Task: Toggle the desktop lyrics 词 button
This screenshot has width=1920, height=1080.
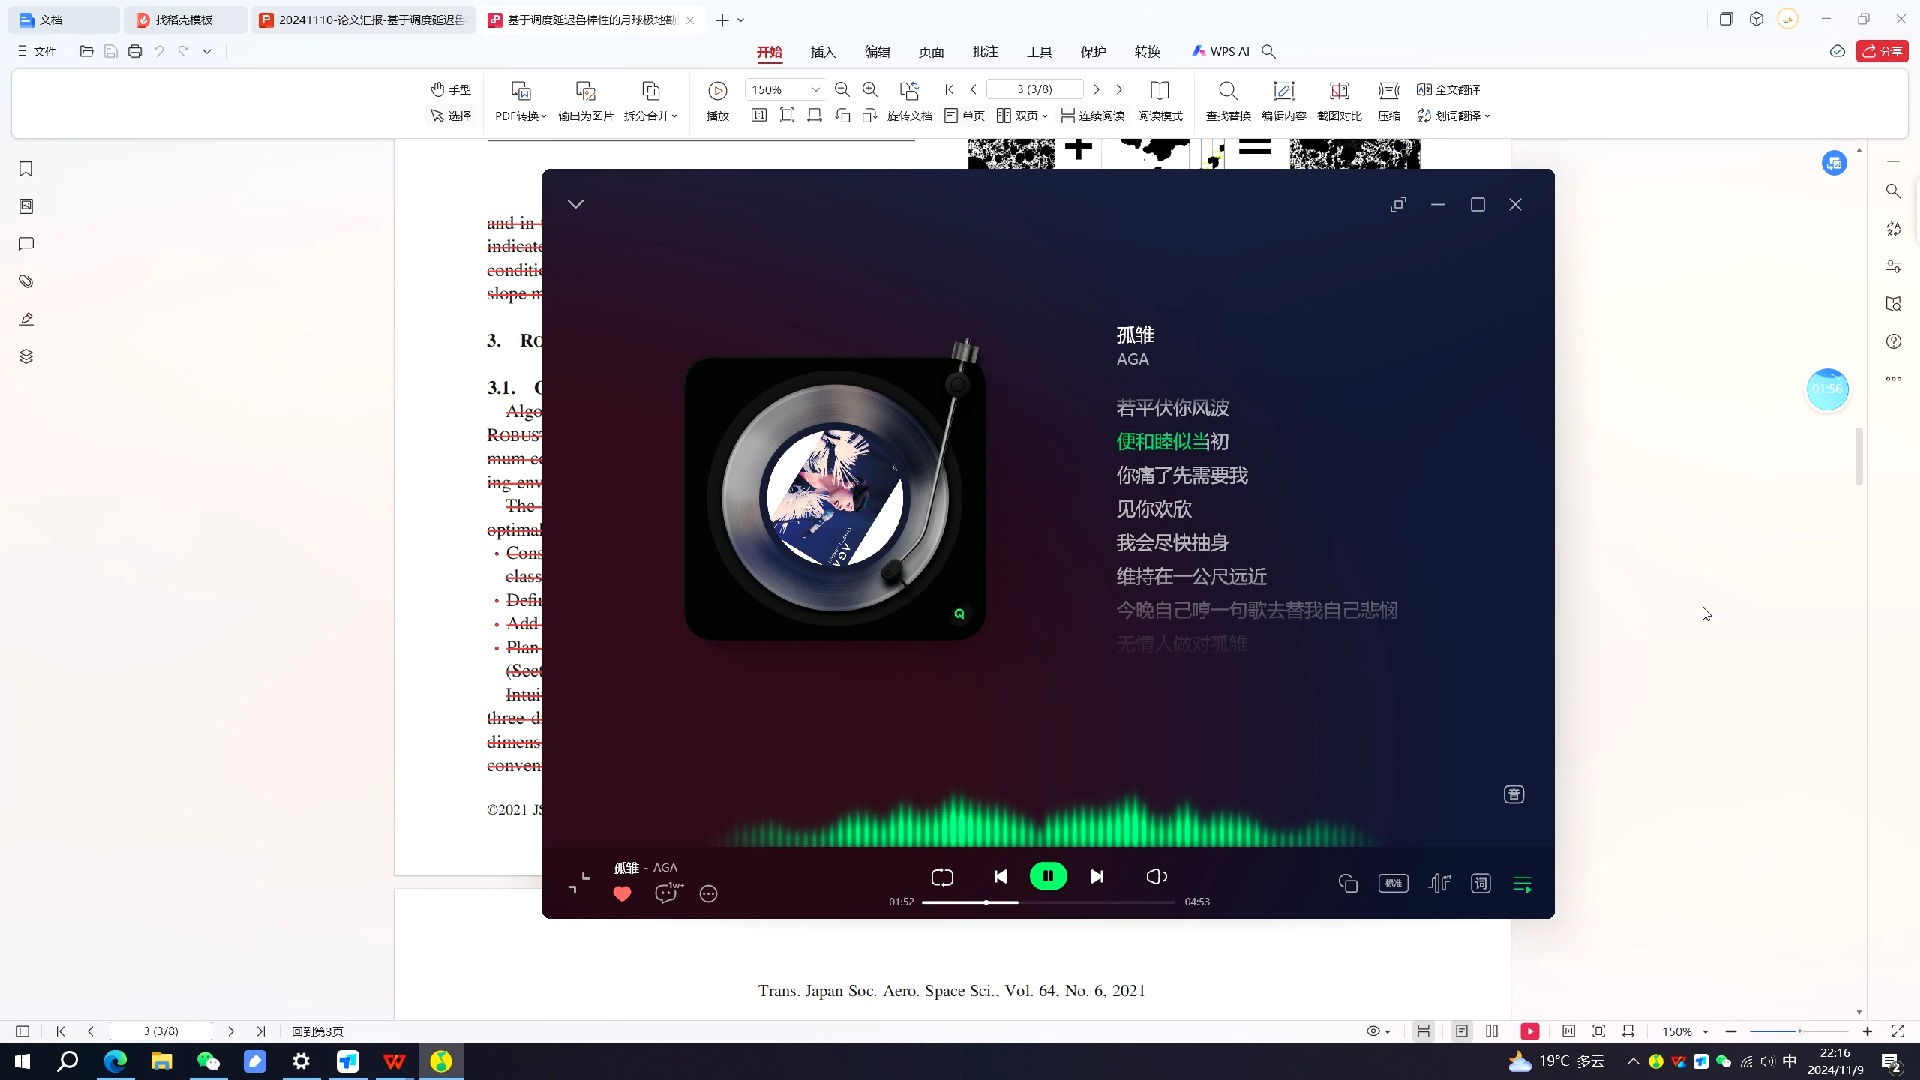Action: coord(1481,883)
